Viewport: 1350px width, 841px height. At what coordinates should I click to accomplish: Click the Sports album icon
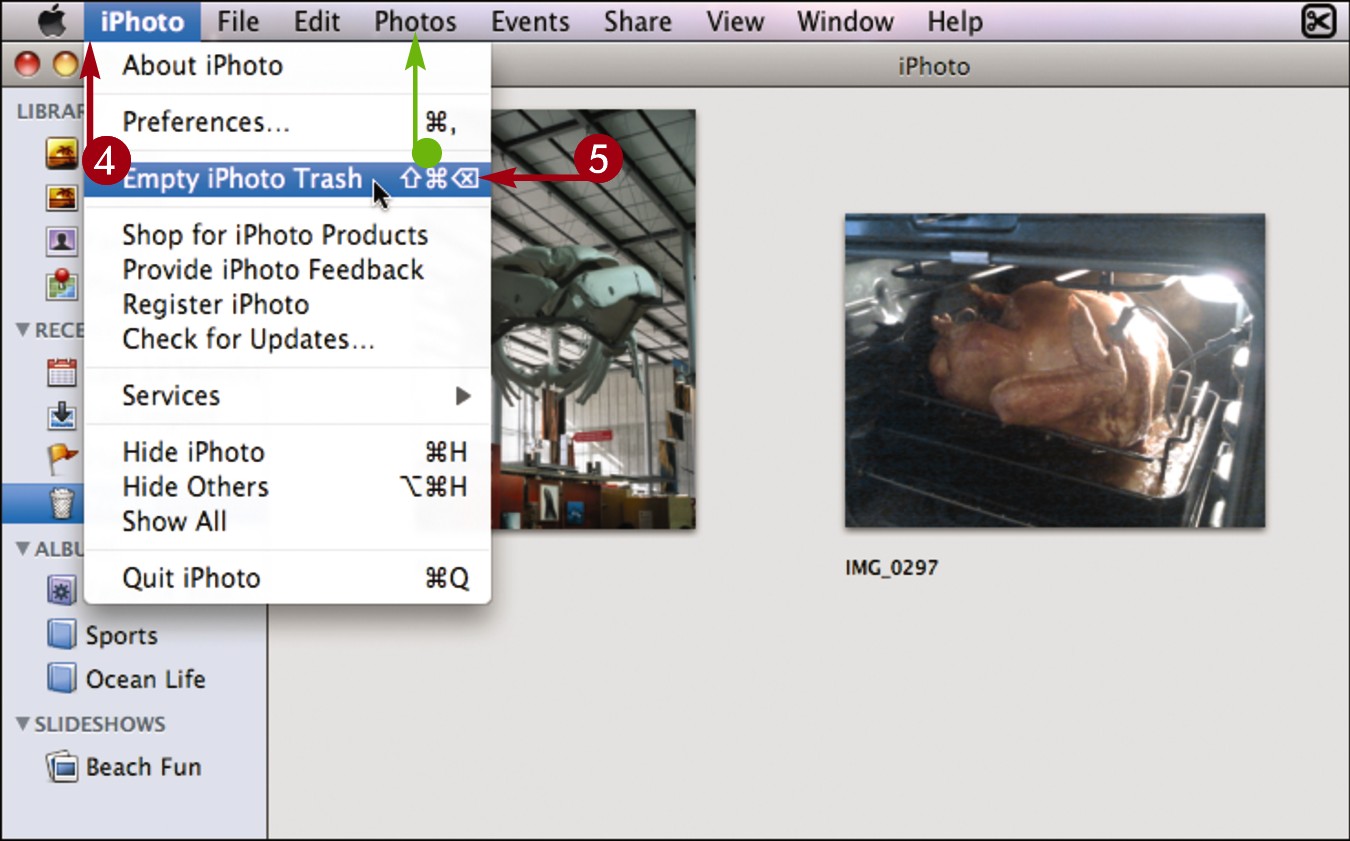(62, 635)
